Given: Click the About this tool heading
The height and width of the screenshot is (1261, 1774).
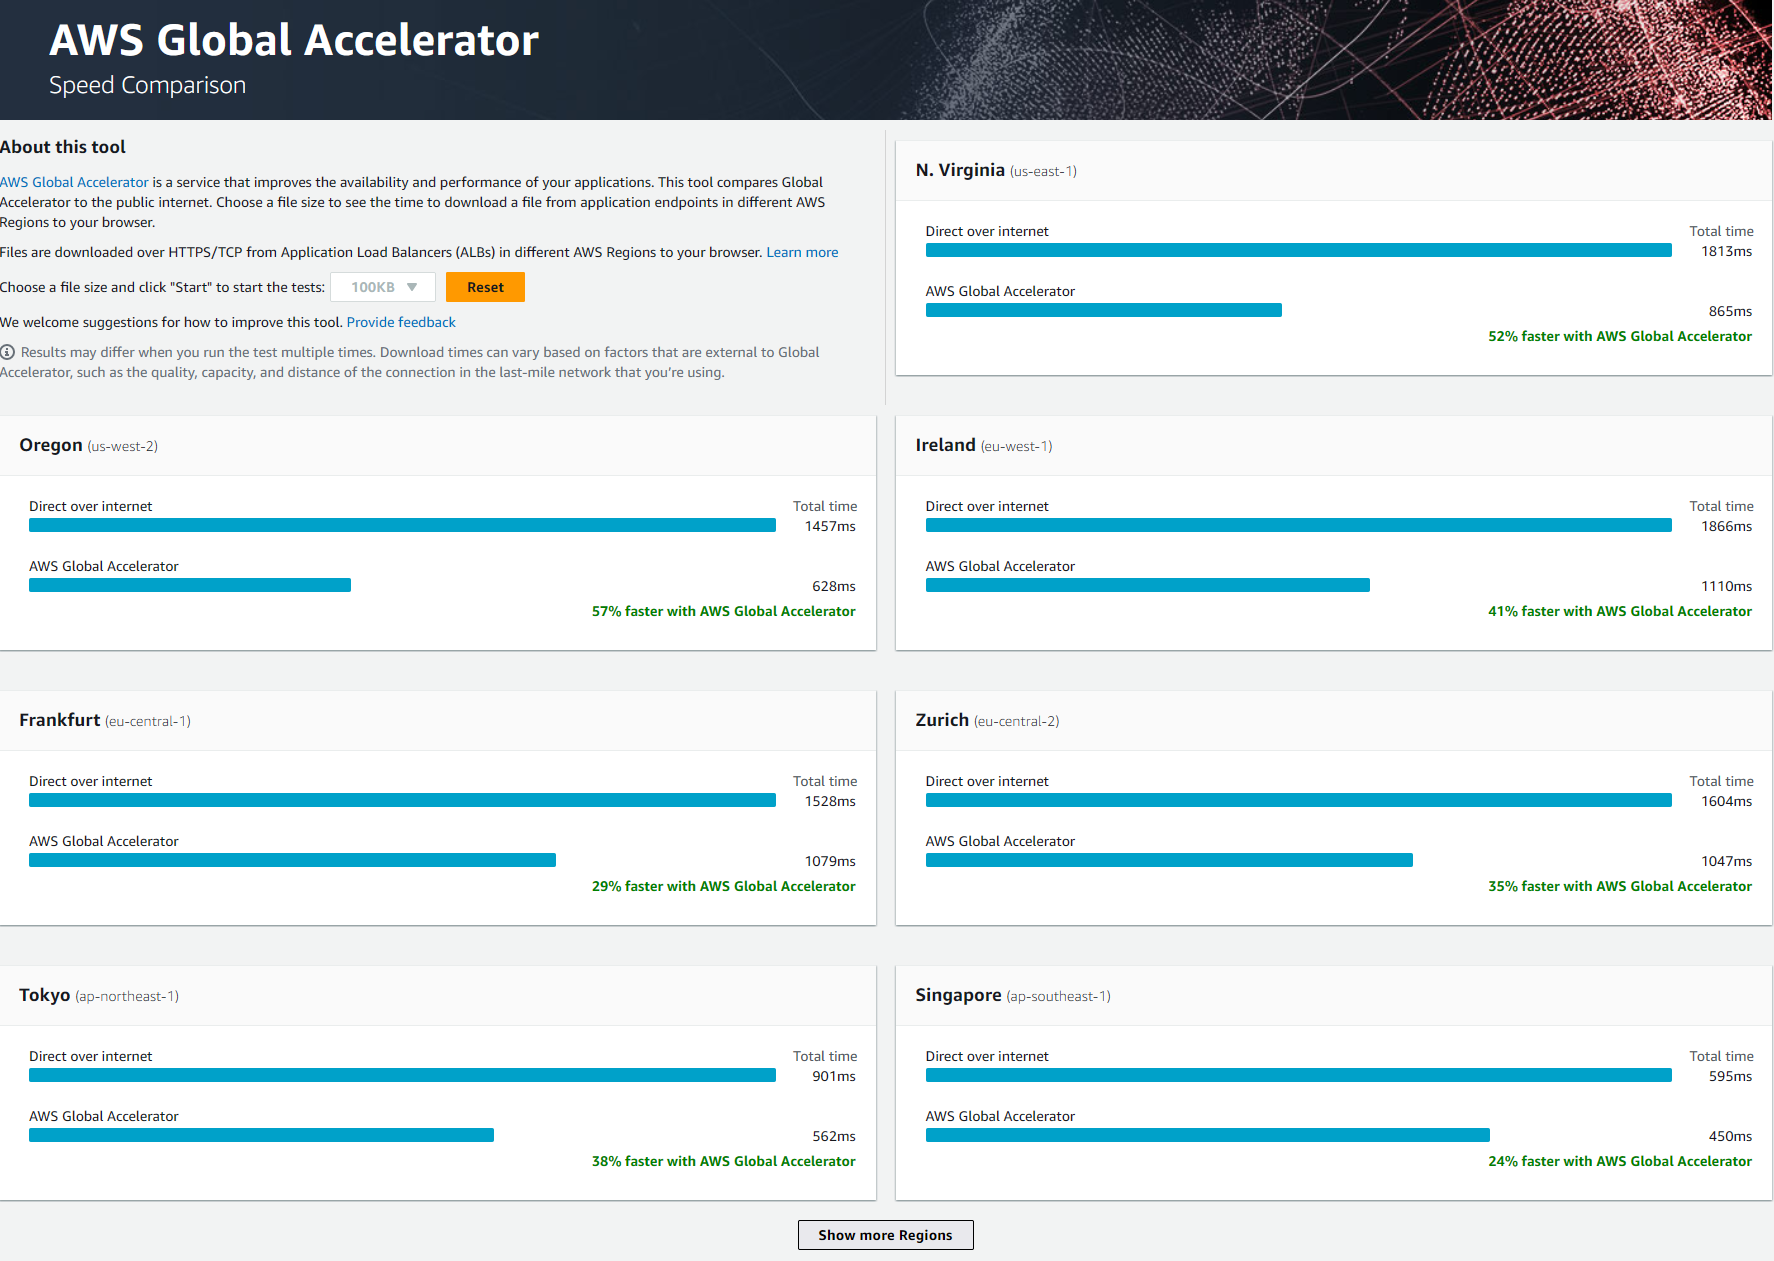Looking at the screenshot, I should [x=63, y=147].
